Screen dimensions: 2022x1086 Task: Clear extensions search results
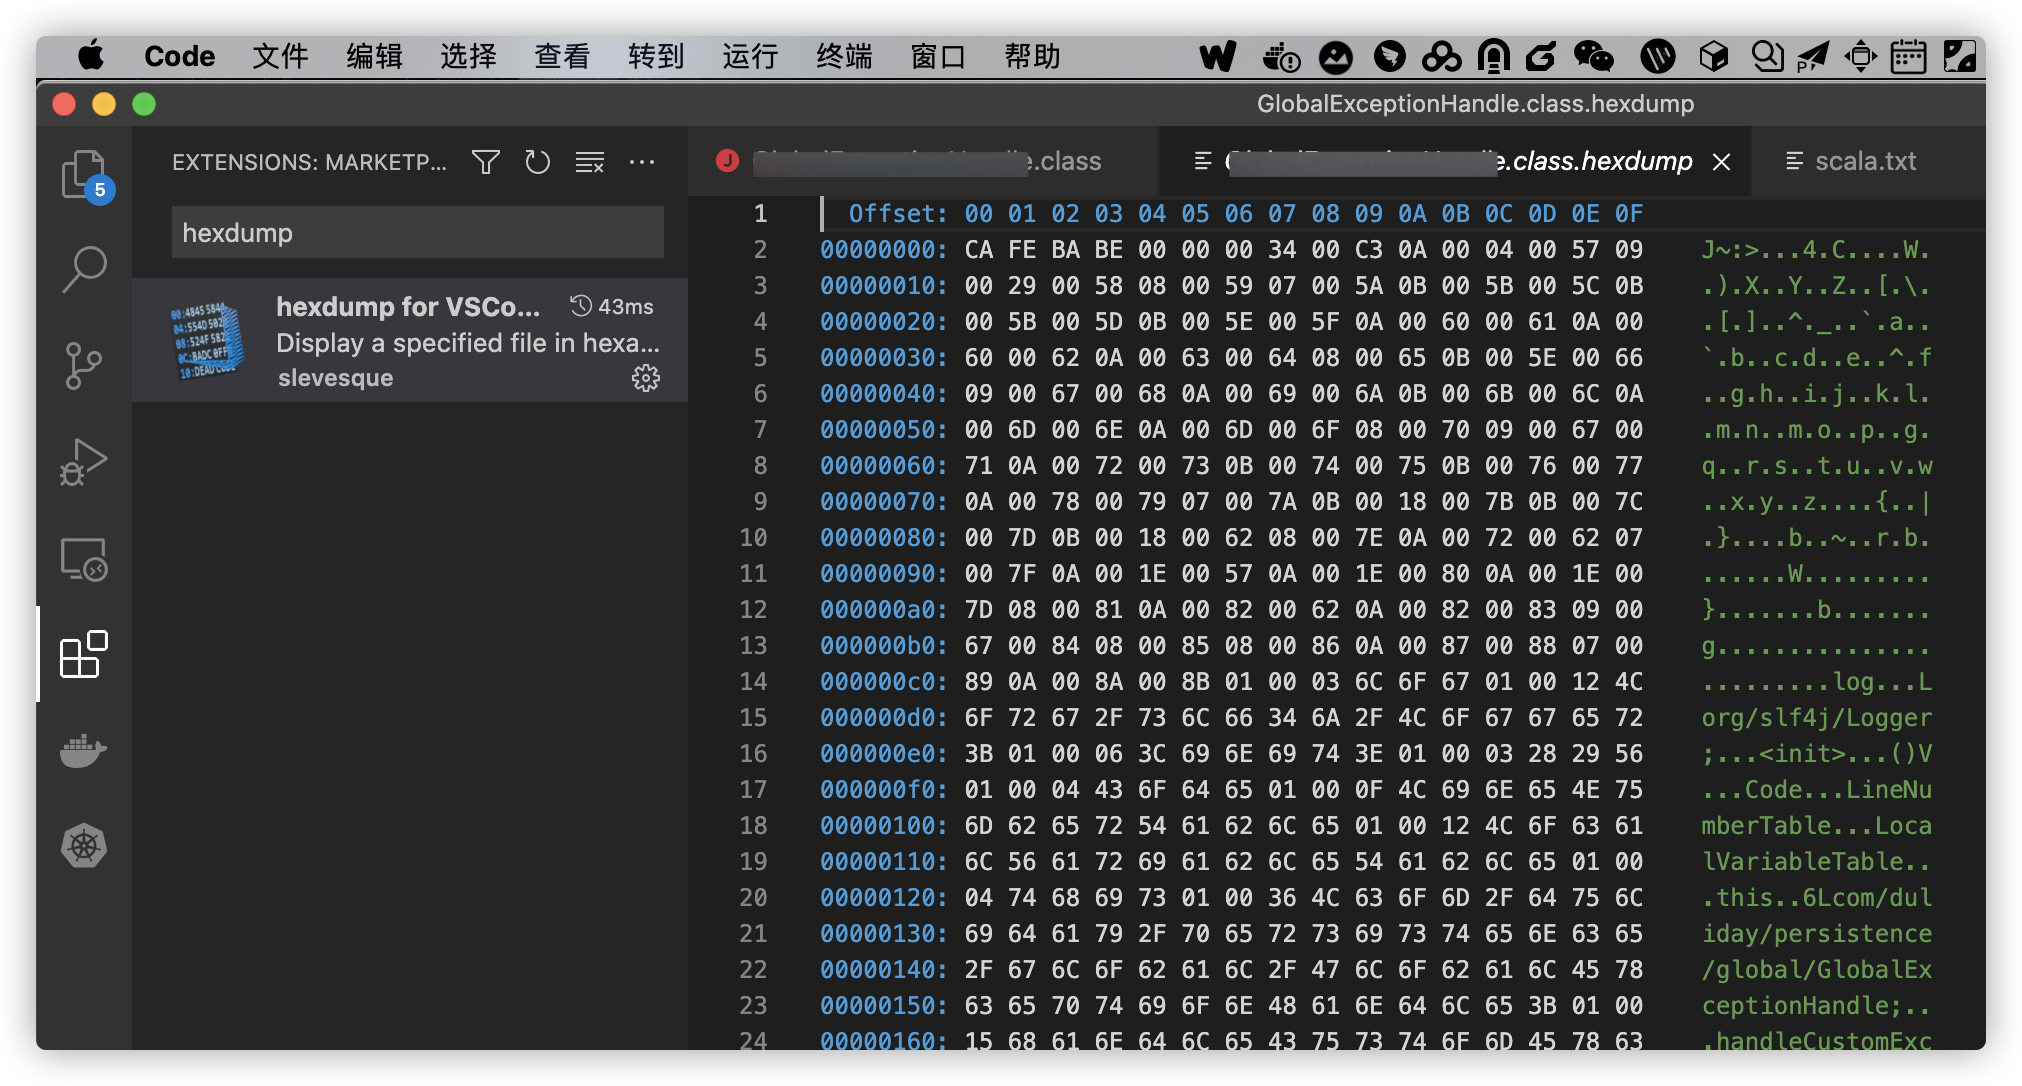(x=590, y=162)
